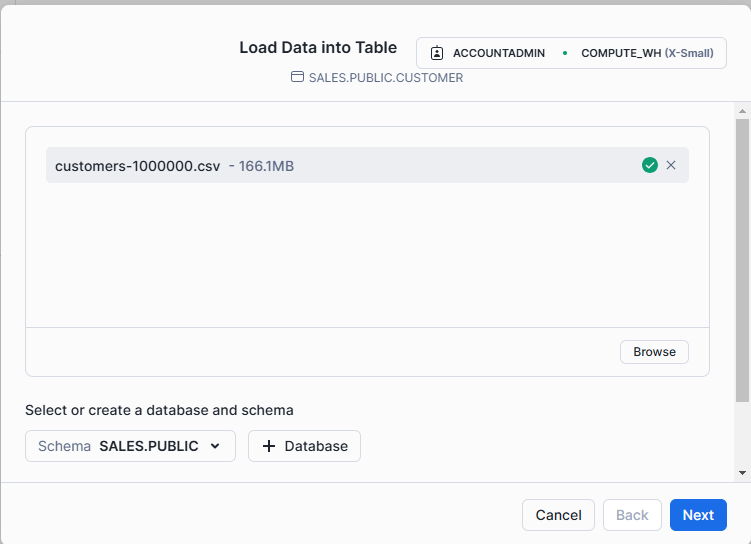Click the vertical scrollbar thumb
Viewport: 751px width, 544px height.
point(742,260)
